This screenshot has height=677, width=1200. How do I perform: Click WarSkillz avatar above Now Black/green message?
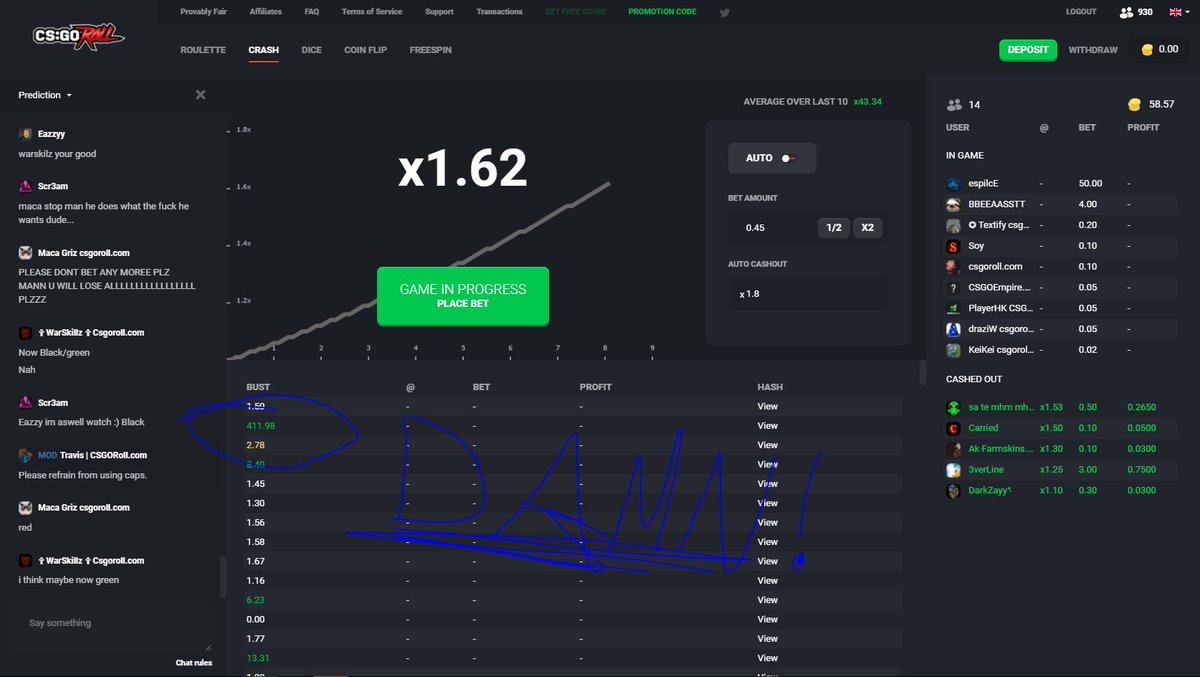tap(25, 332)
